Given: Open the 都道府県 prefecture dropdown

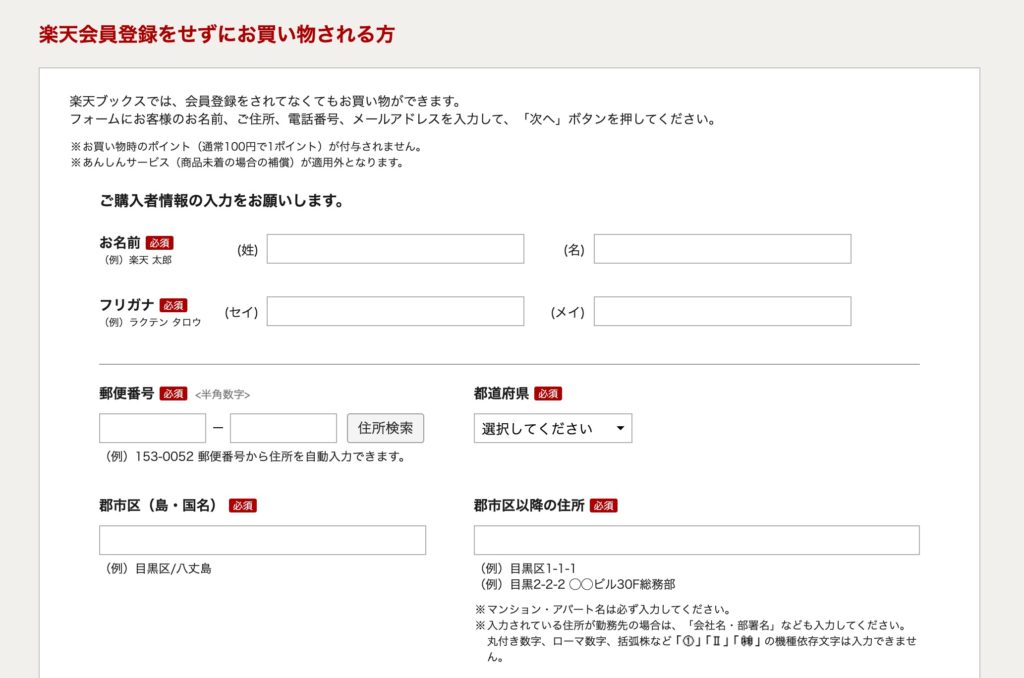Looking at the screenshot, I should pos(552,428).
